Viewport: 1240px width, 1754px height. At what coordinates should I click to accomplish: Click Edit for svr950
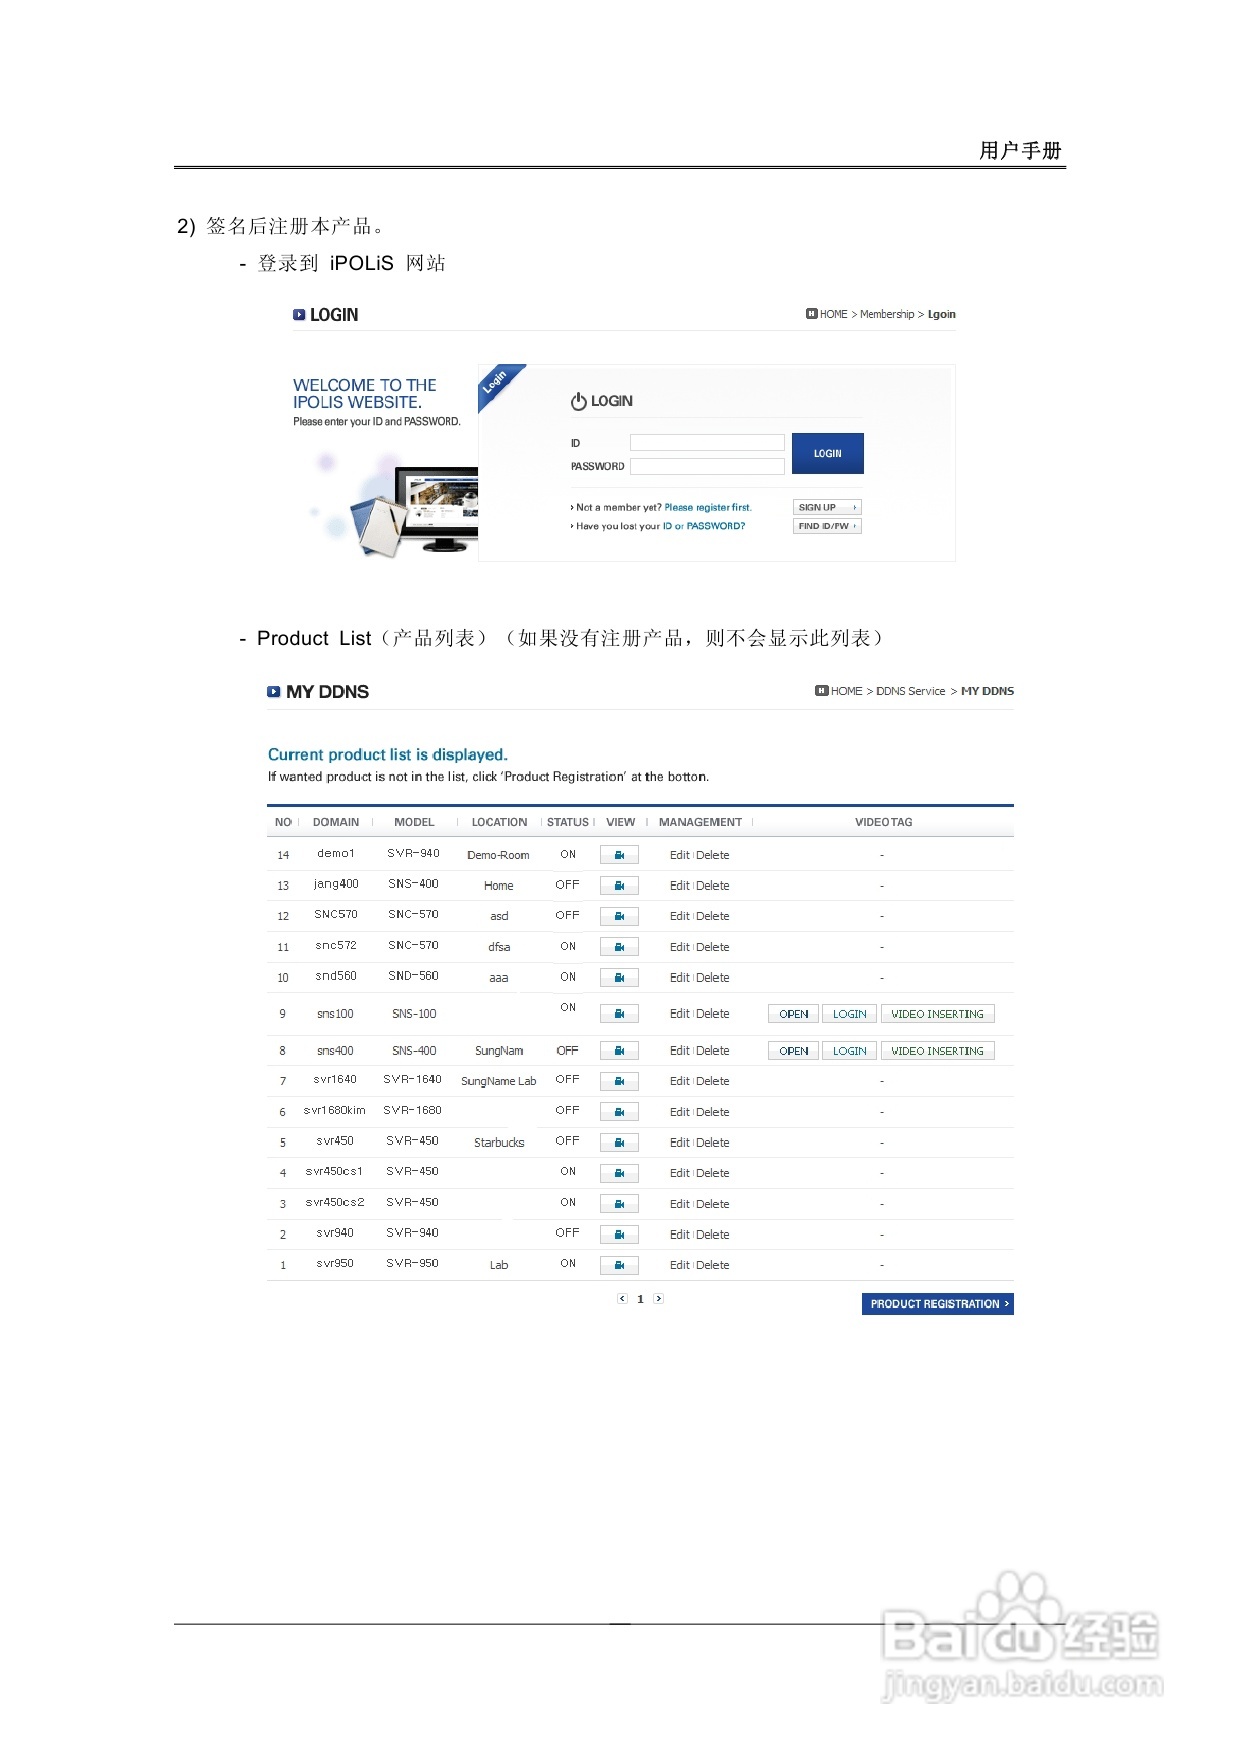click(680, 1265)
